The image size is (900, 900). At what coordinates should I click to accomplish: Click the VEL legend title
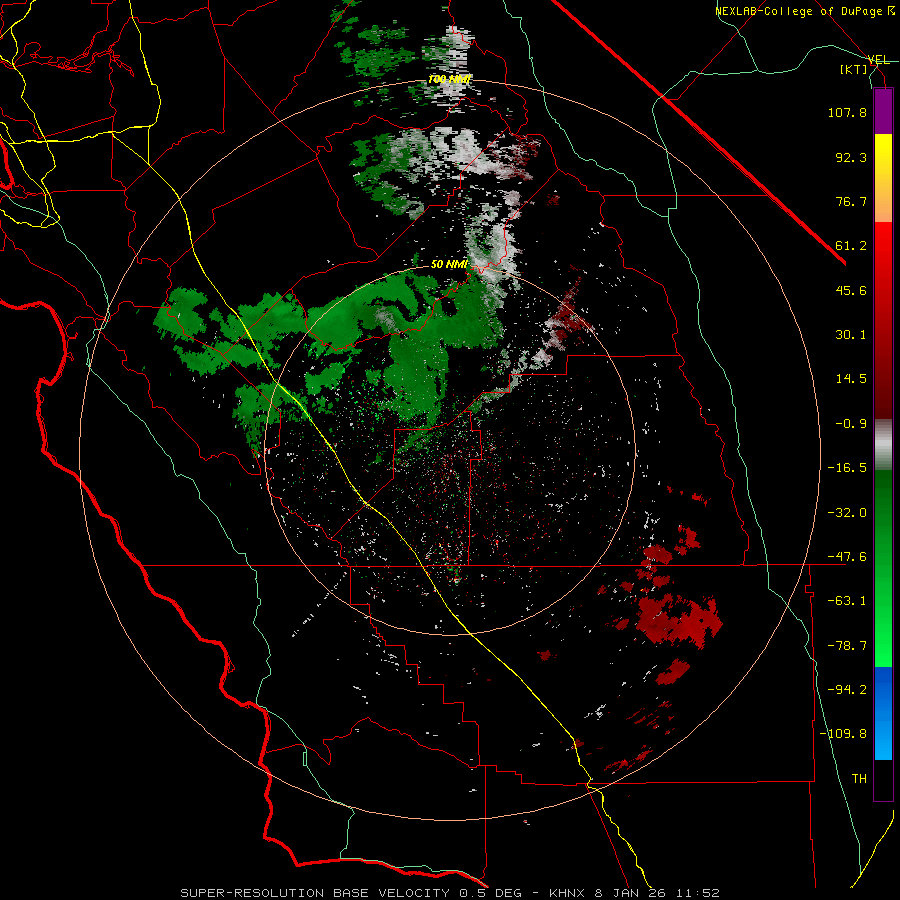[x=878, y=60]
